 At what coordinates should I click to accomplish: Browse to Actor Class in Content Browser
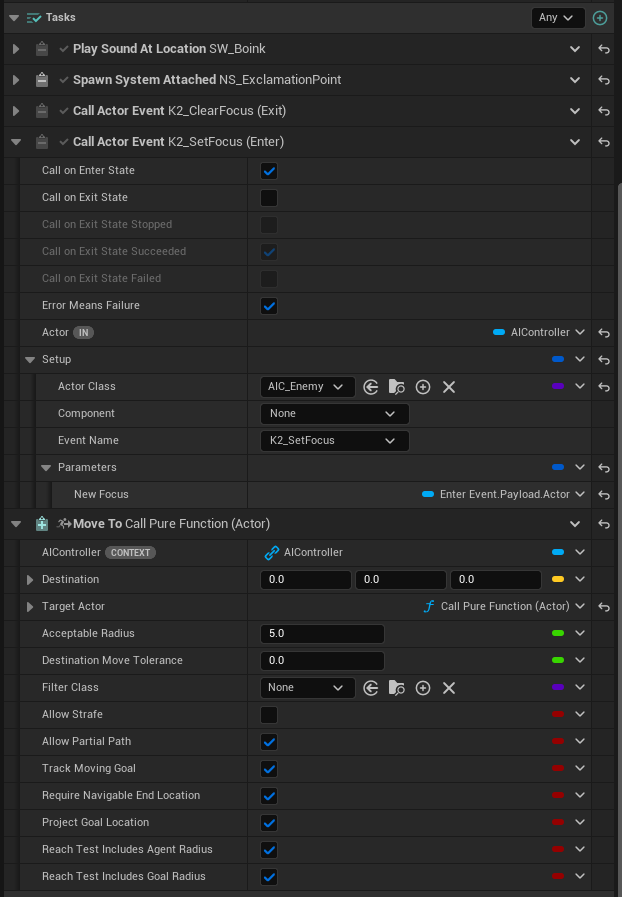(397, 387)
